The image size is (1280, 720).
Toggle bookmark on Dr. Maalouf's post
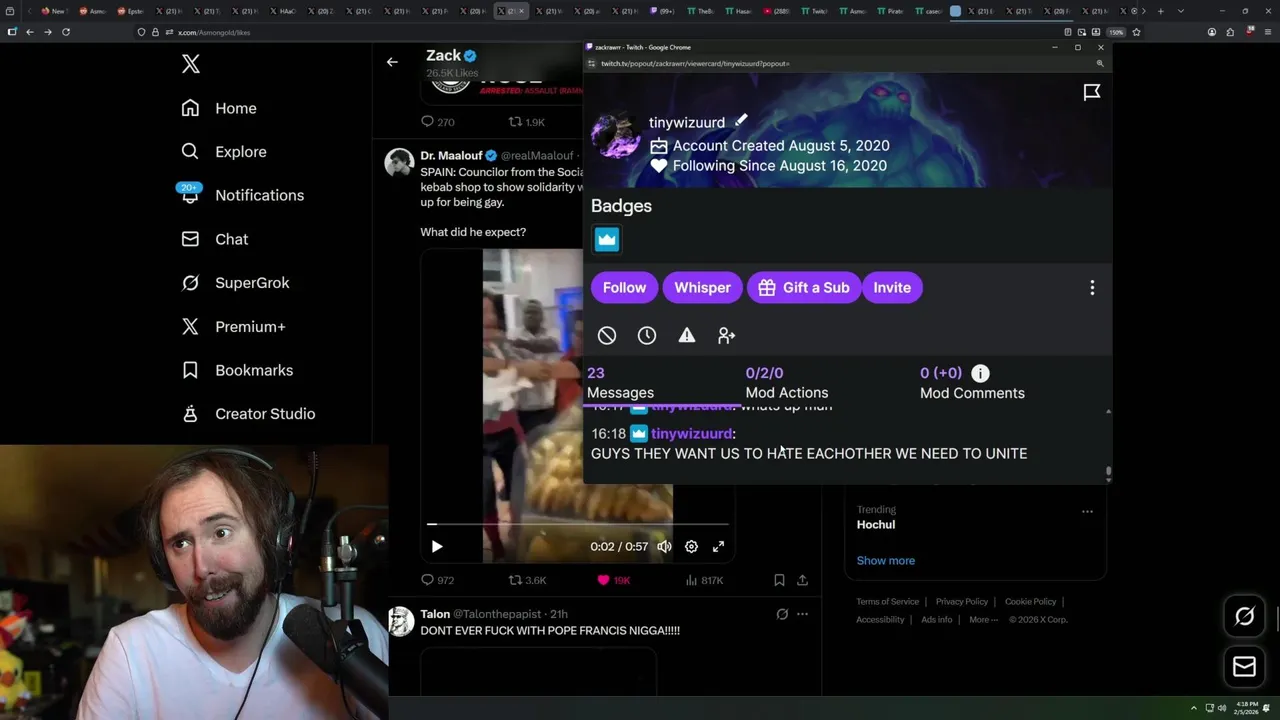coord(779,580)
